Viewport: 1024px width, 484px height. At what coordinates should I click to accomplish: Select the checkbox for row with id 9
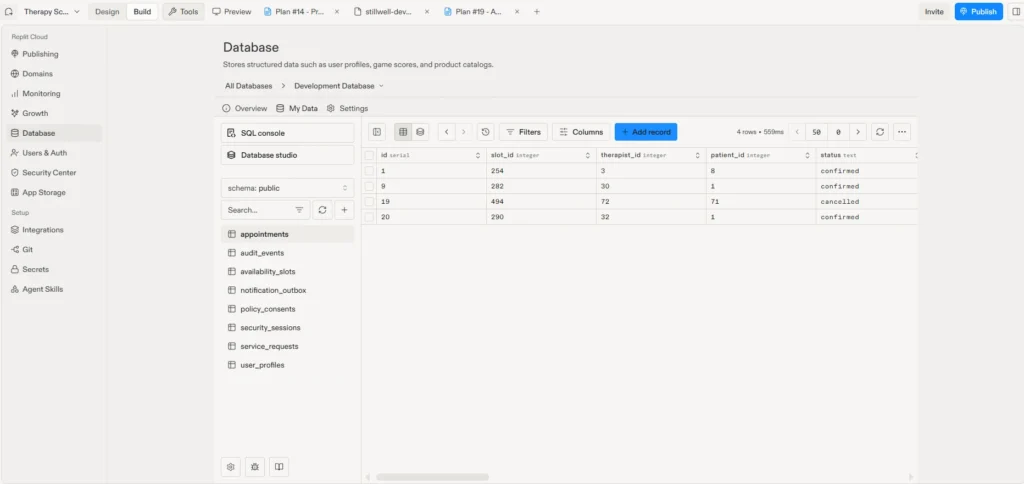click(370, 186)
